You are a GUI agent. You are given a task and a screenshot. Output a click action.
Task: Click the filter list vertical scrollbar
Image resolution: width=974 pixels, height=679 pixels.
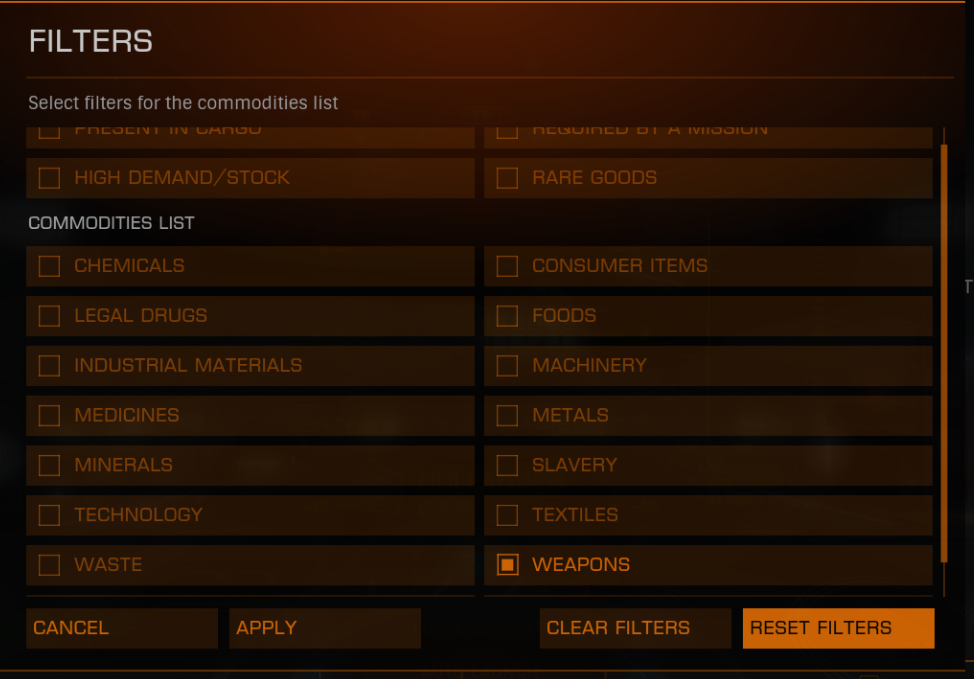click(944, 353)
